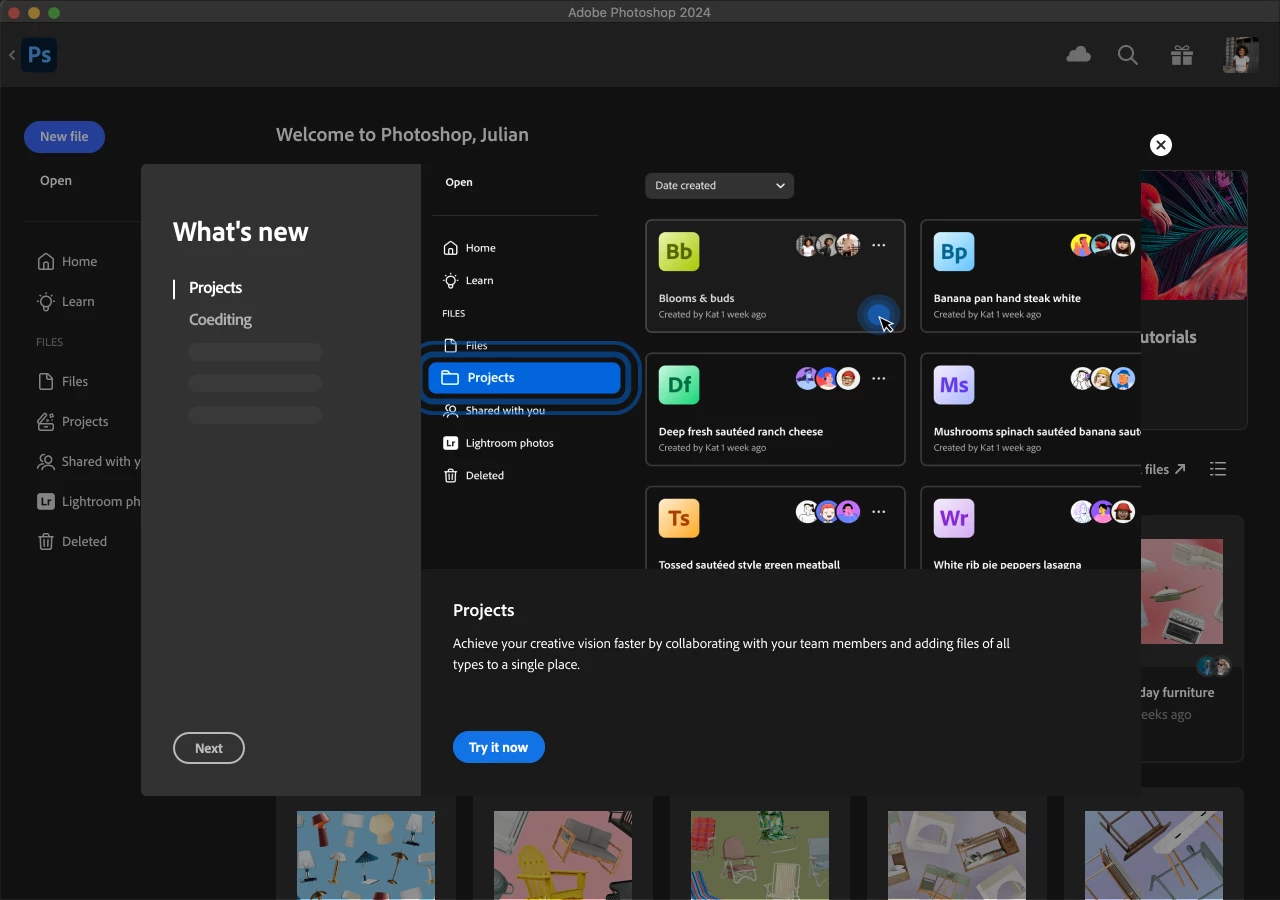Open the What's new gift icon
This screenshot has height=900, width=1280.
coord(1182,55)
